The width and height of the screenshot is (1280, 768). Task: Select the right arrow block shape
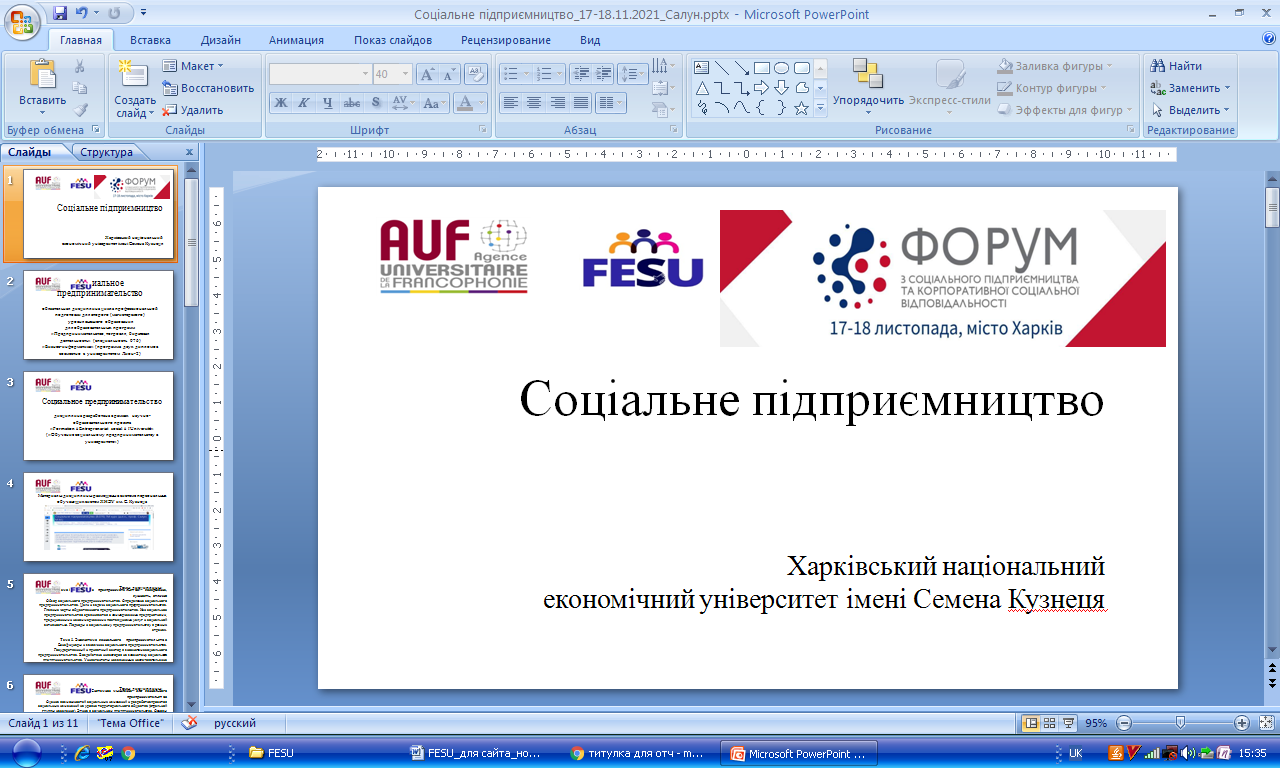[x=762, y=88]
